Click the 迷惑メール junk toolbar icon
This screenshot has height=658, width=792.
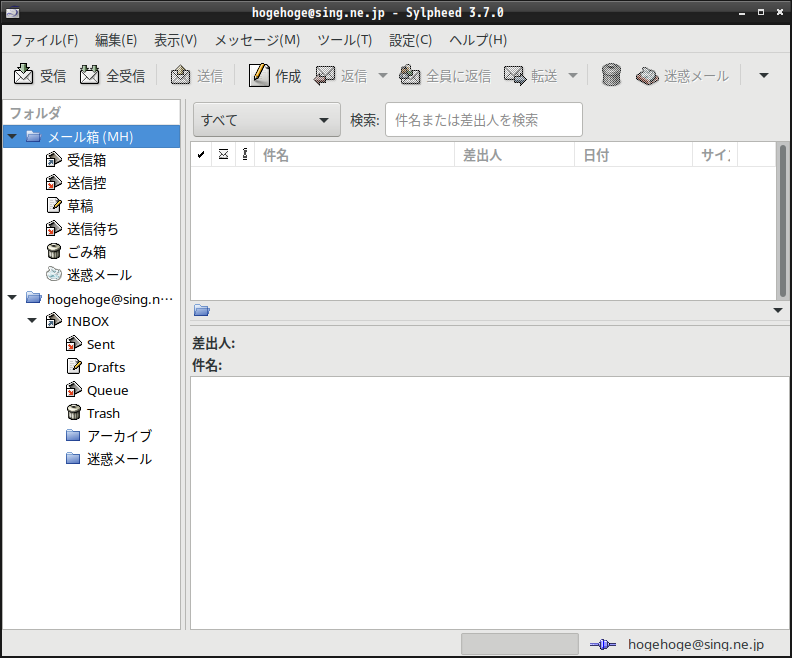pos(647,75)
